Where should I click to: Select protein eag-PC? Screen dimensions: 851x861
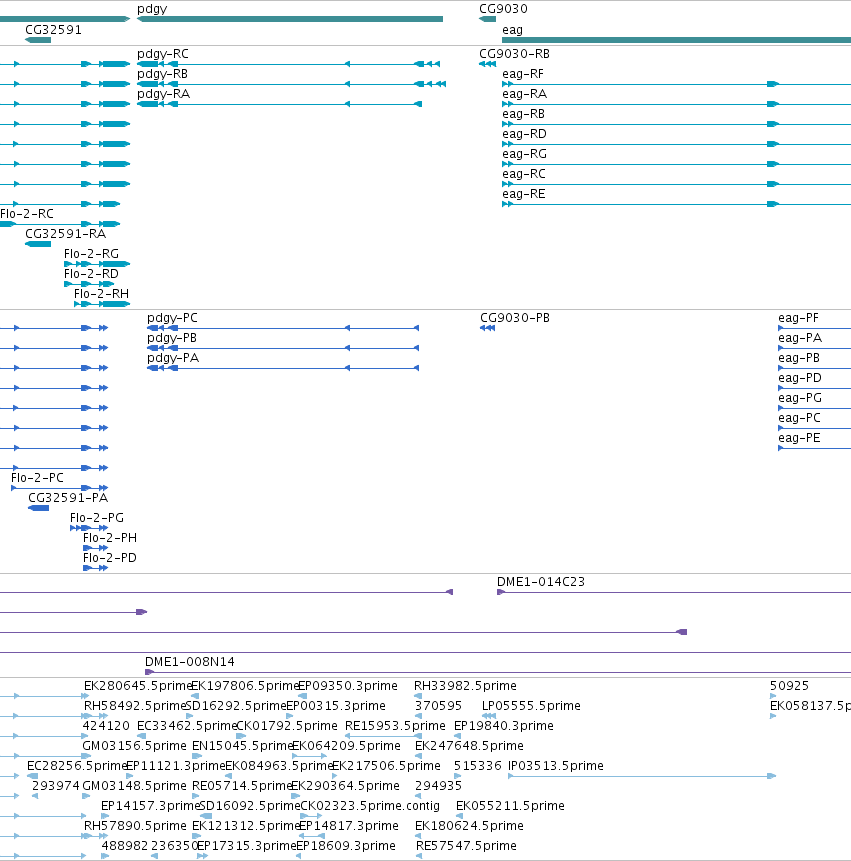(x=815, y=428)
